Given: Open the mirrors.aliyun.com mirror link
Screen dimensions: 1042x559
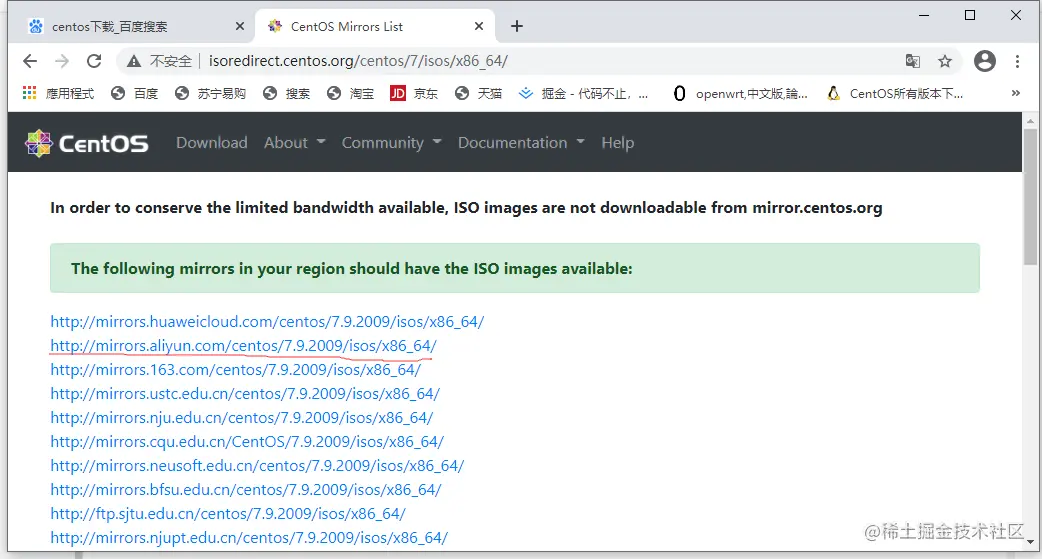Looking at the screenshot, I should pos(243,346).
